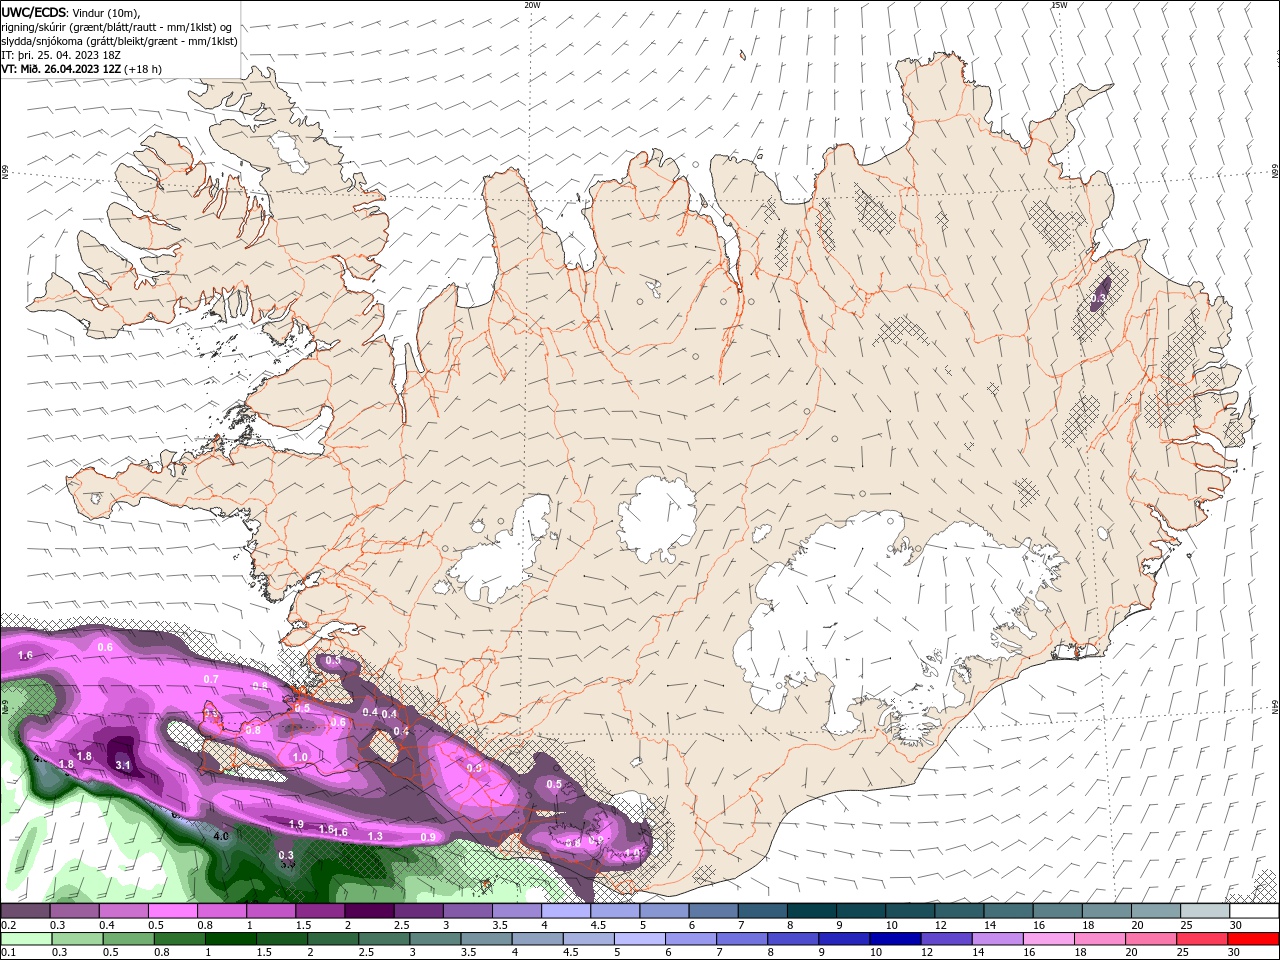Click the 0.7 precipitation value offshore
Image resolution: width=1280 pixels, height=960 pixels.
pos(211,680)
